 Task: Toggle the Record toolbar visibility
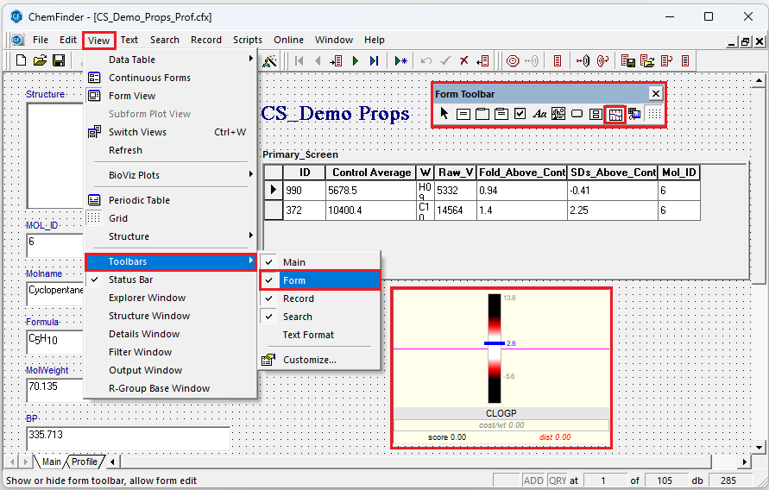click(x=297, y=299)
